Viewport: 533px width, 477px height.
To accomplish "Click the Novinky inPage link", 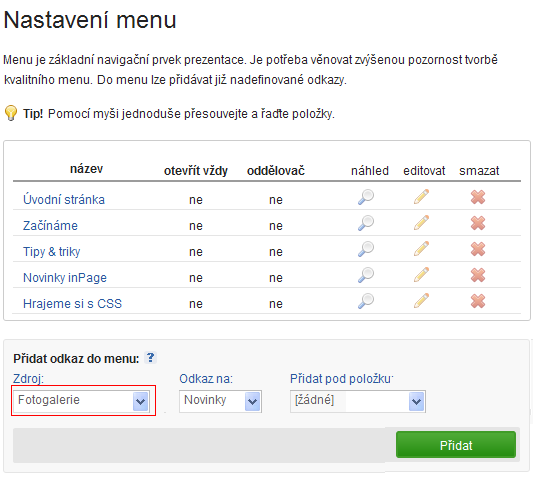I will [x=65, y=278].
